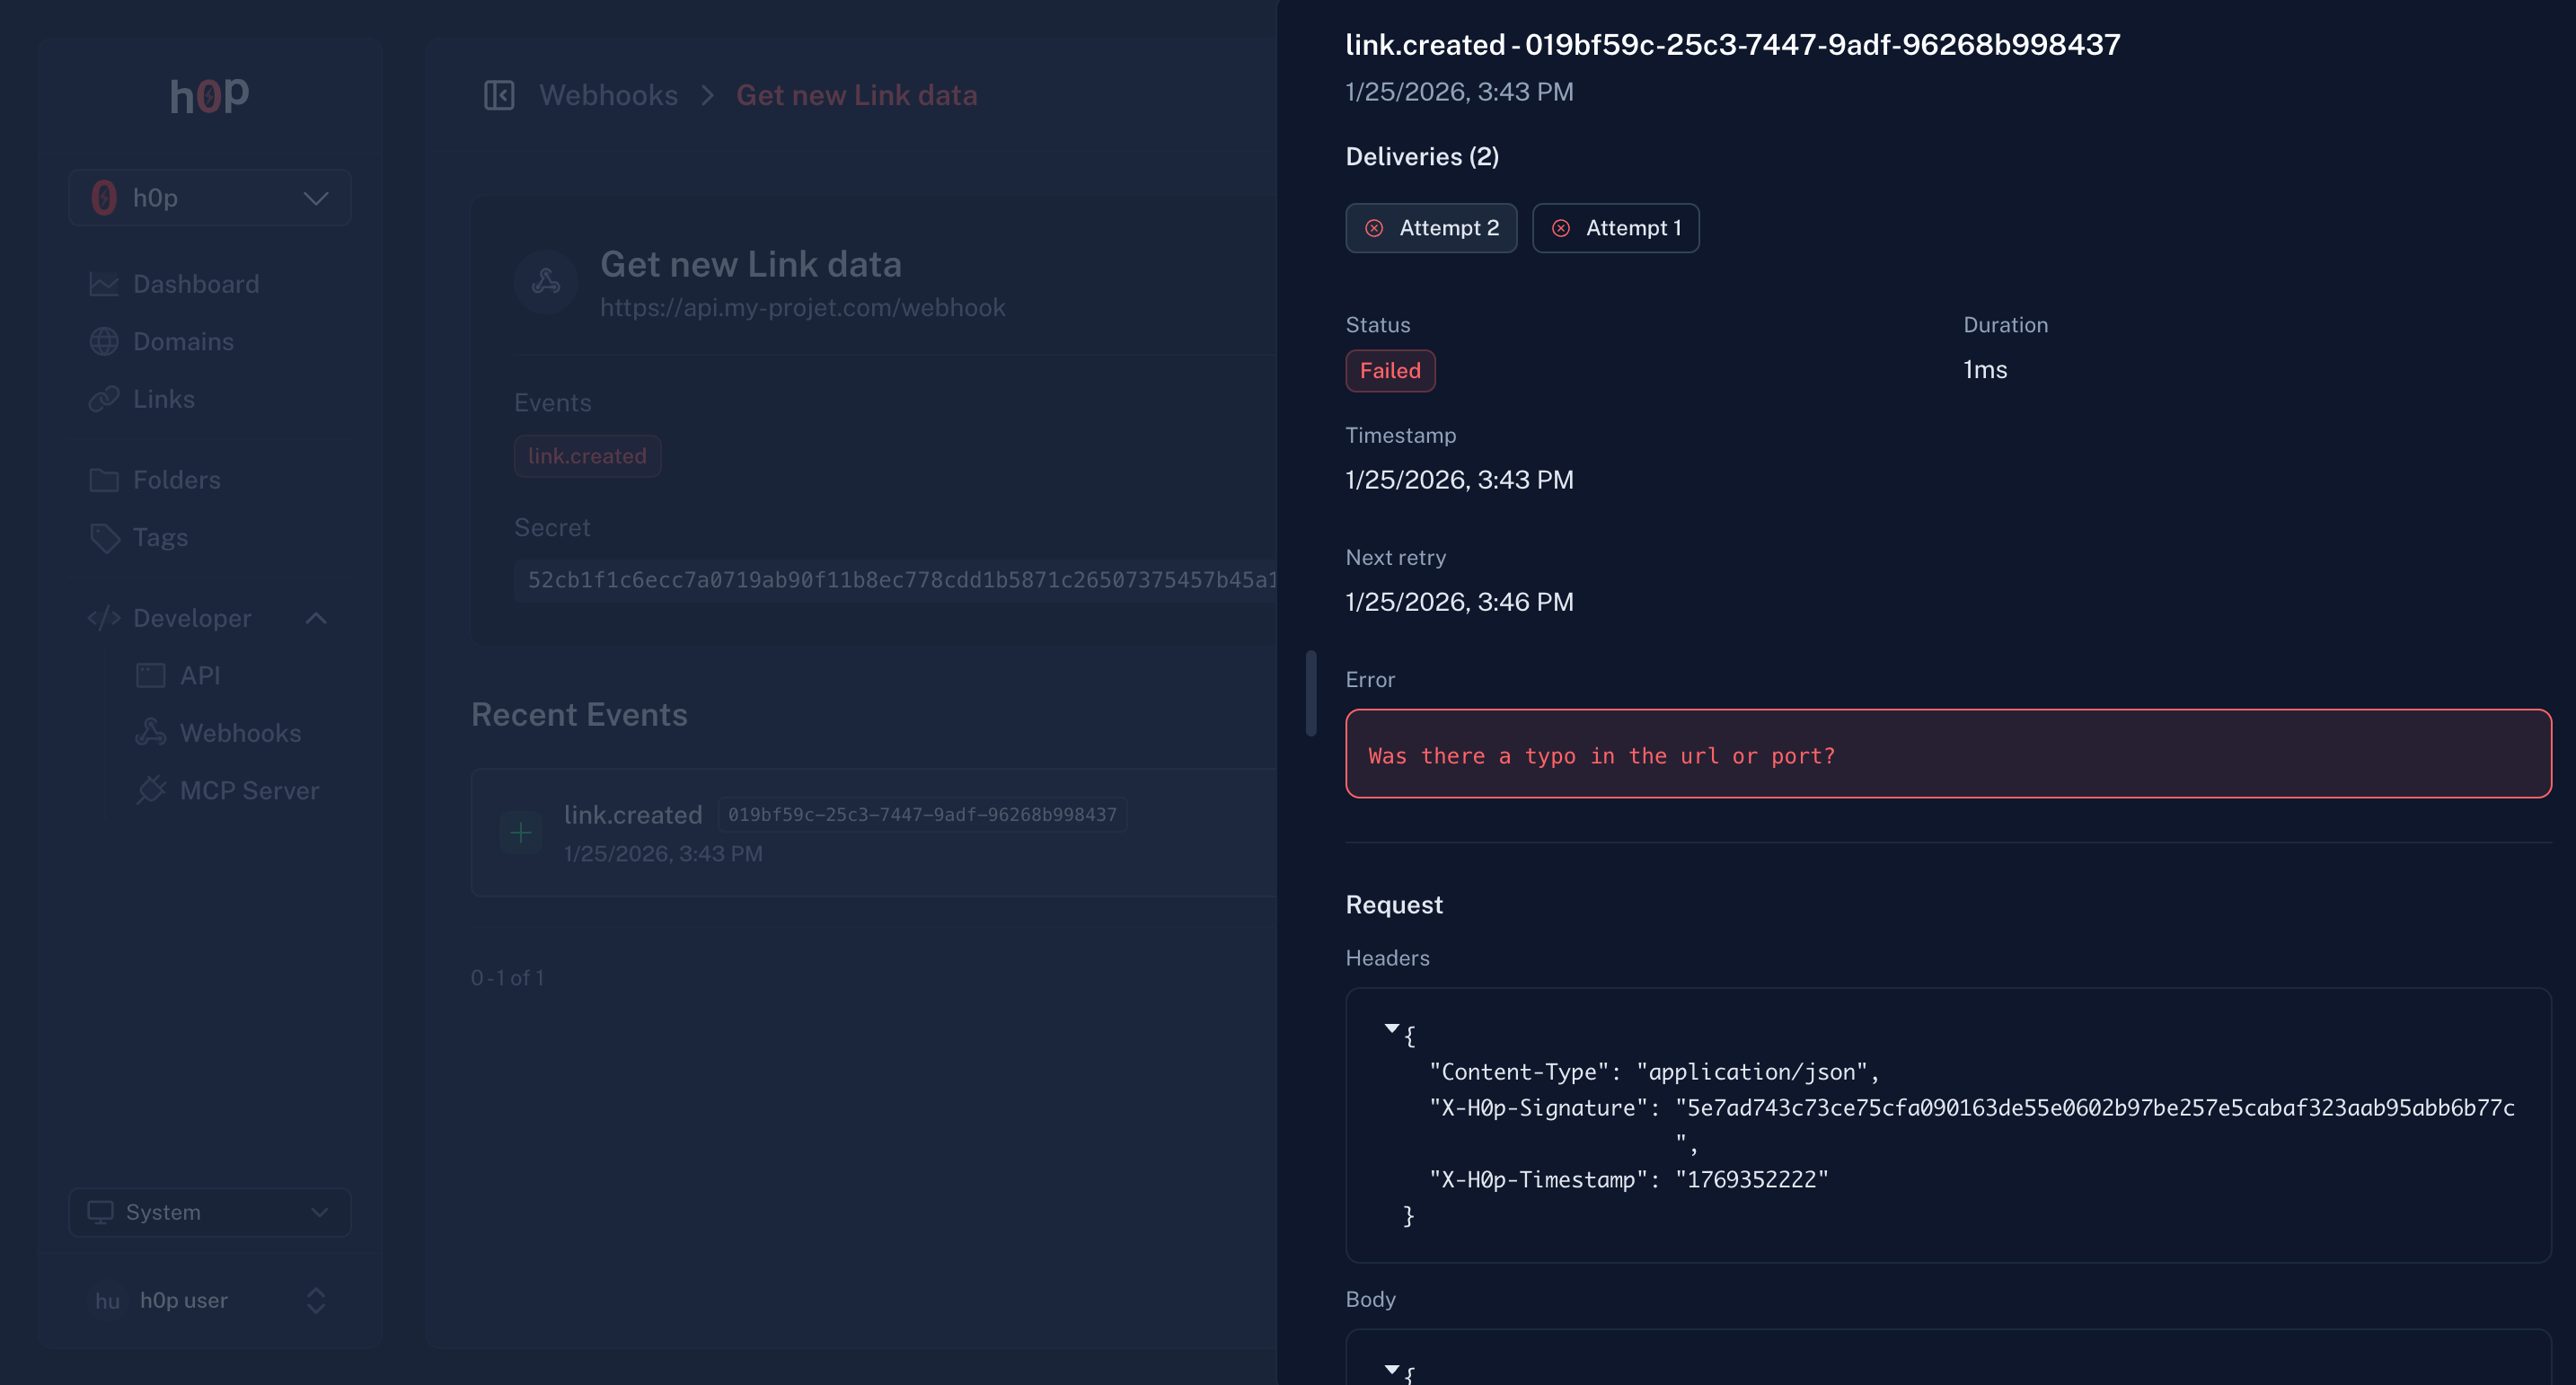Open the System theme dropdown
The width and height of the screenshot is (2576, 1385).
coord(209,1212)
